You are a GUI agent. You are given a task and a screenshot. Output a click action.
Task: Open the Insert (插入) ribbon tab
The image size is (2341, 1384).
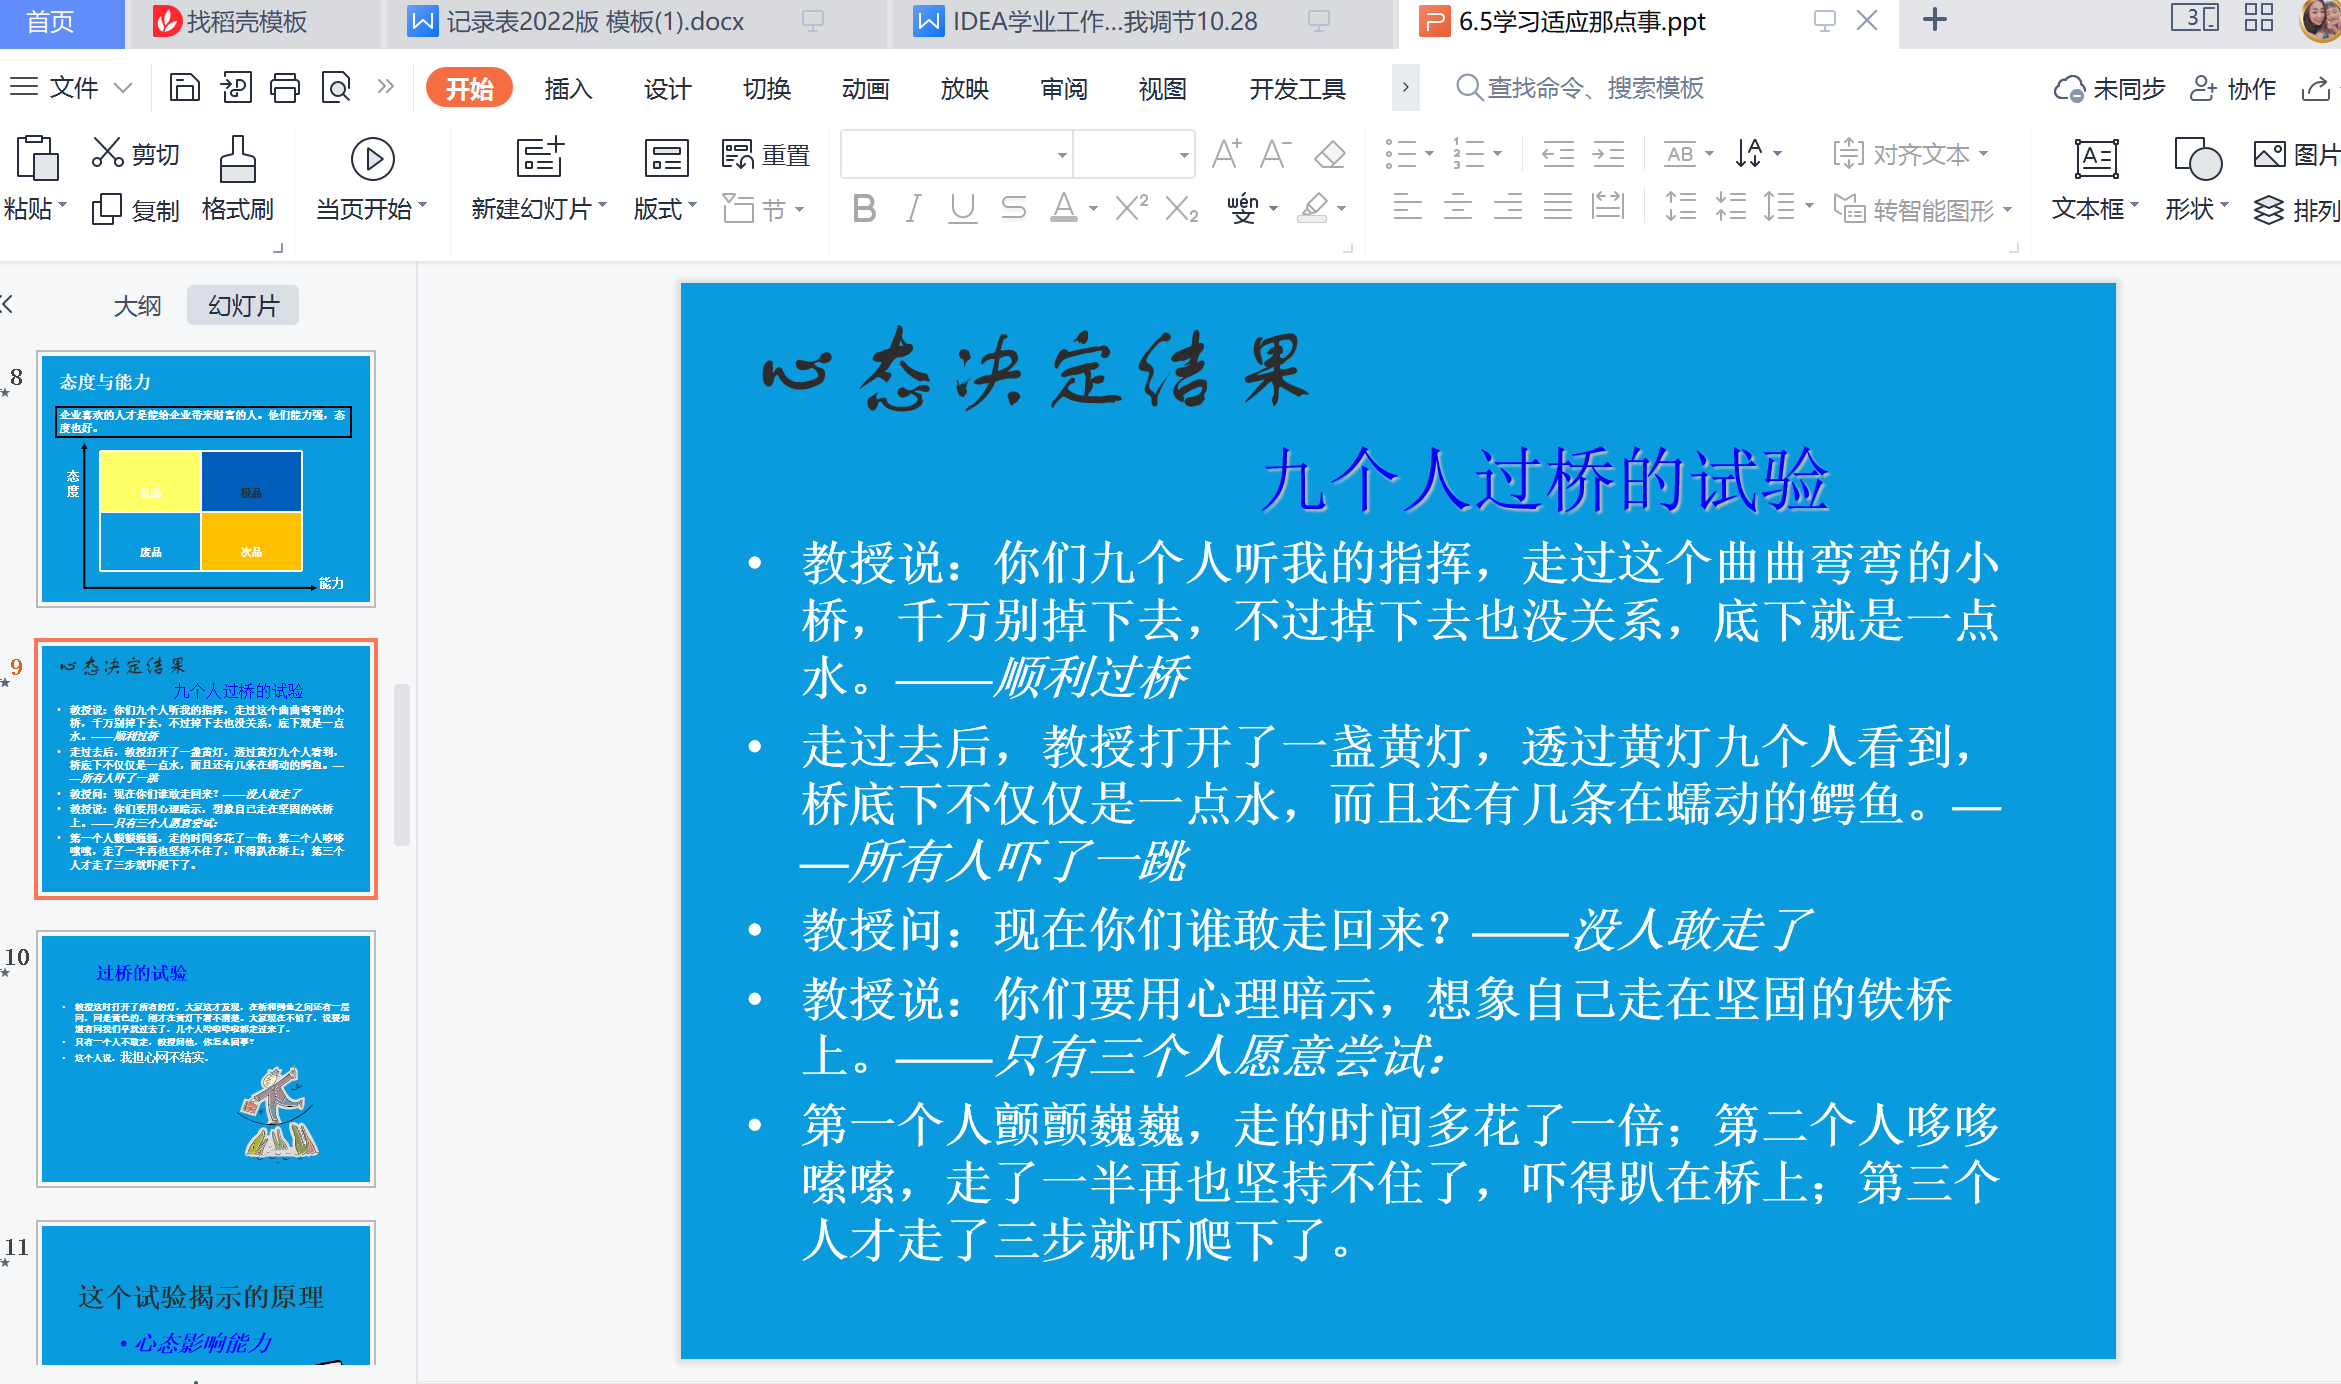pos(568,89)
